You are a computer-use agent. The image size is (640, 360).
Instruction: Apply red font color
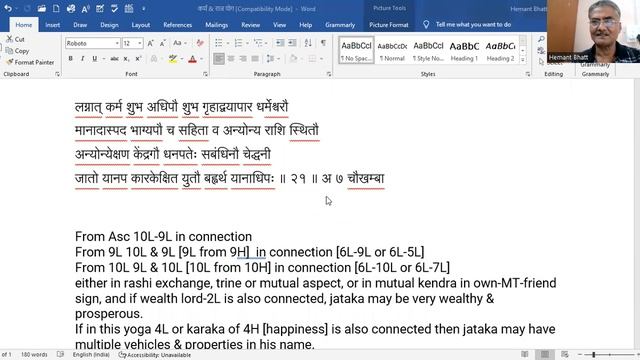pos(193,59)
